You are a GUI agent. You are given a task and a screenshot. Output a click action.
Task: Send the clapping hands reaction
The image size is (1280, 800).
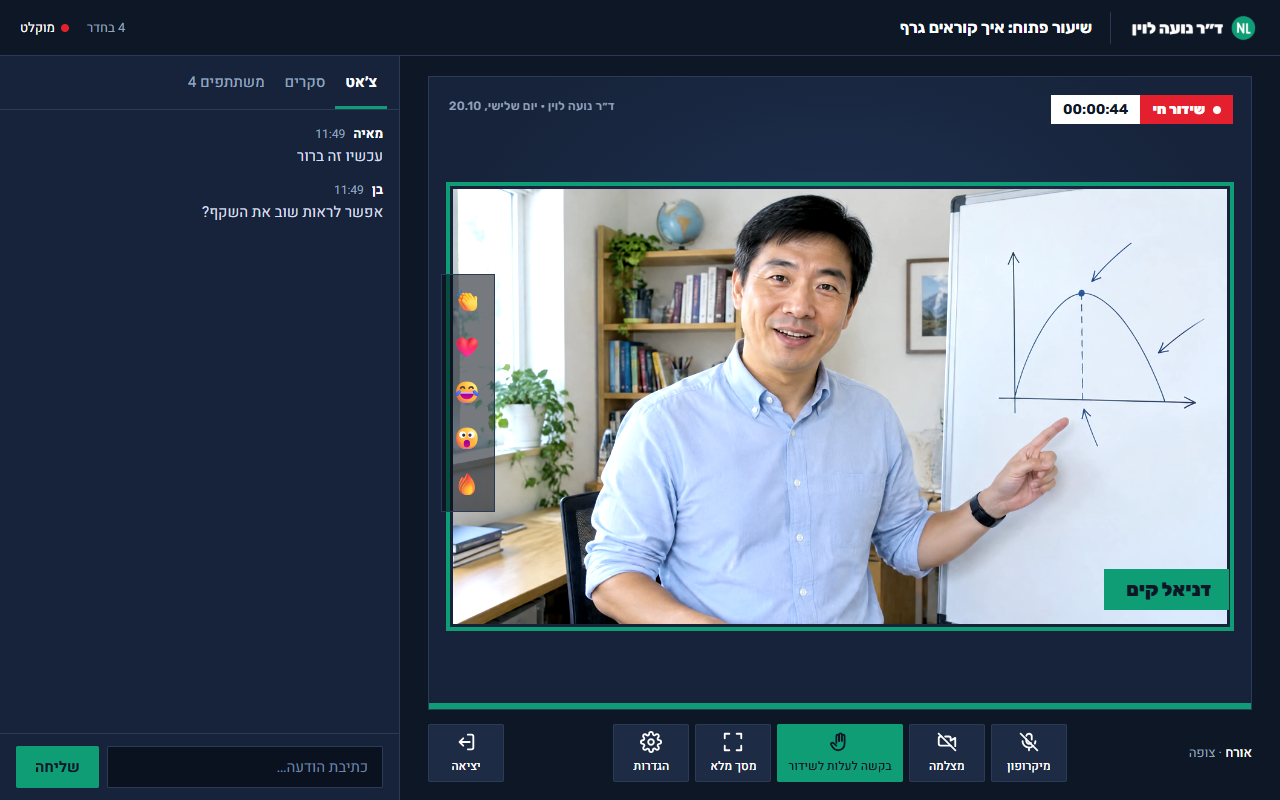(467, 301)
